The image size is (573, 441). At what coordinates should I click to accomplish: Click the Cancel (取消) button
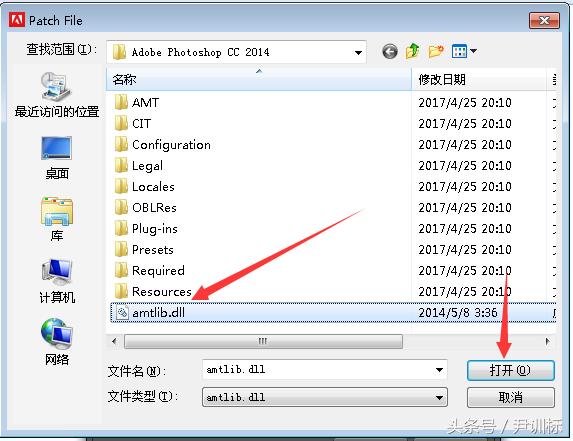click(511, 398)
